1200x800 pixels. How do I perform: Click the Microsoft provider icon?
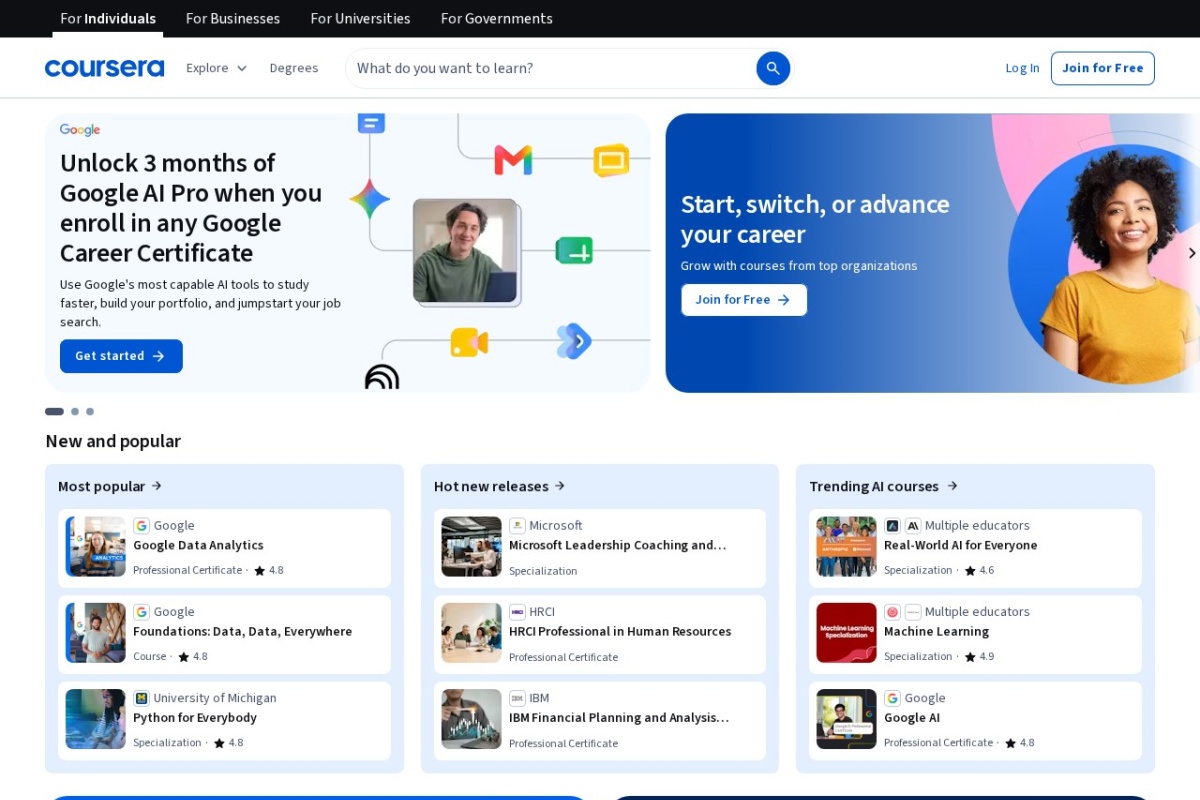tap(517, 526)
